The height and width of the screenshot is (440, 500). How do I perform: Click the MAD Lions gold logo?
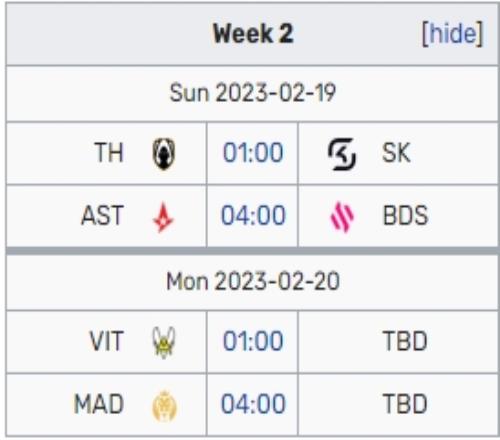pyautogui.click(x=164, y=405)
